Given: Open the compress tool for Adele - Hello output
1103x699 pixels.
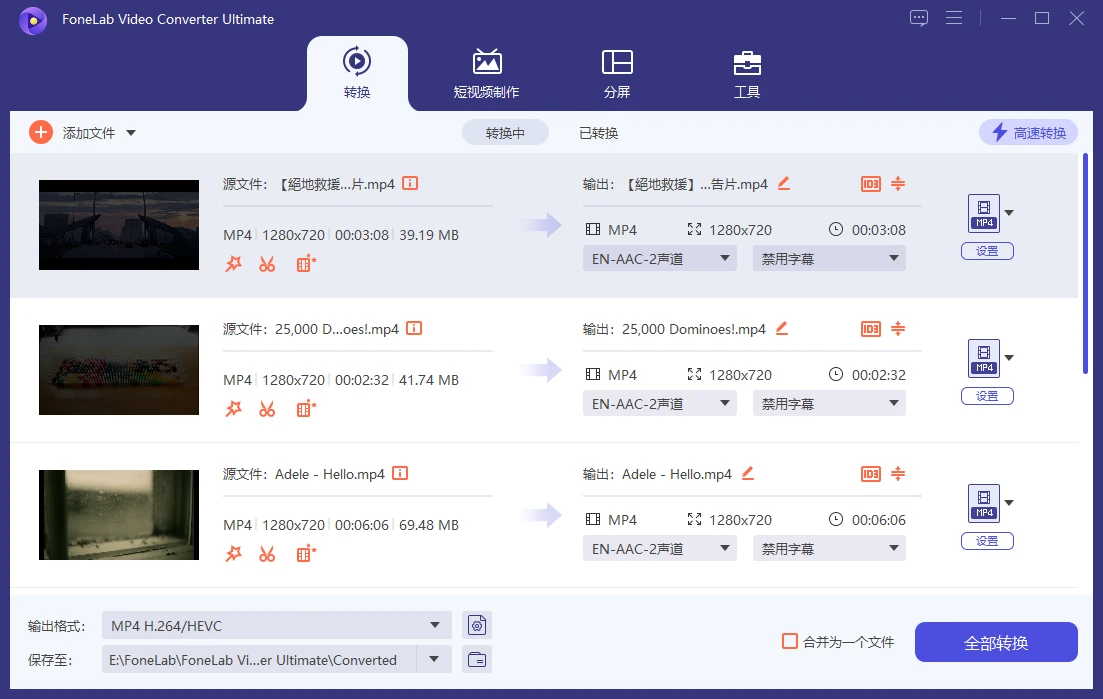Looking at the screenshot, I should pyautogui.click(x=897, y=474).
